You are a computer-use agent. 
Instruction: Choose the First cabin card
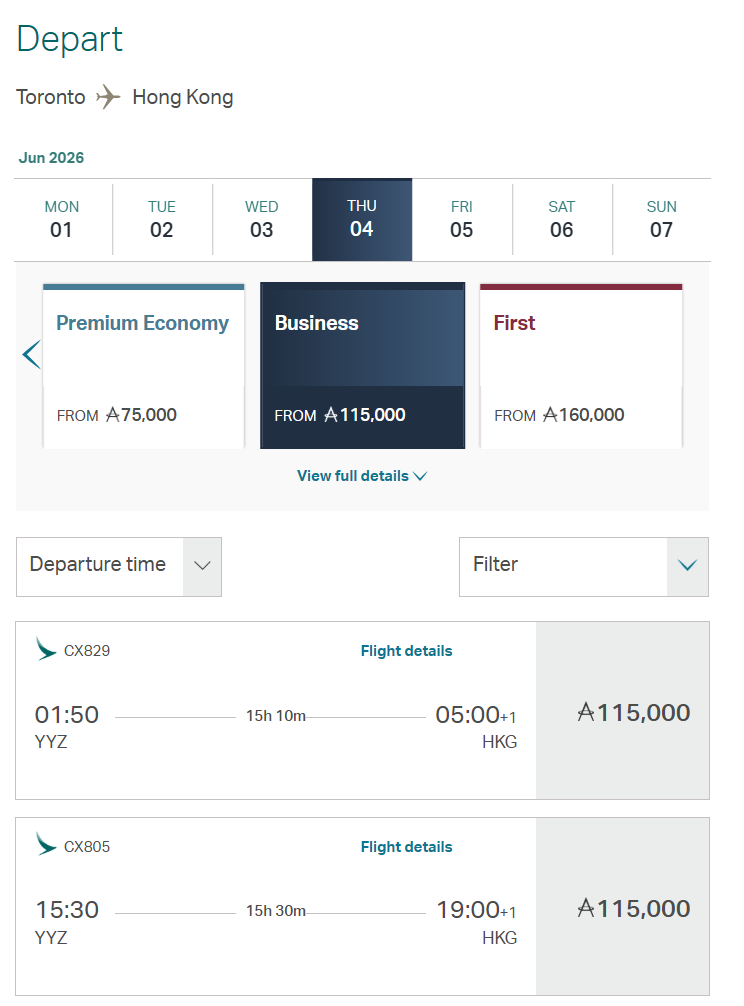click(x=581, y=366)
